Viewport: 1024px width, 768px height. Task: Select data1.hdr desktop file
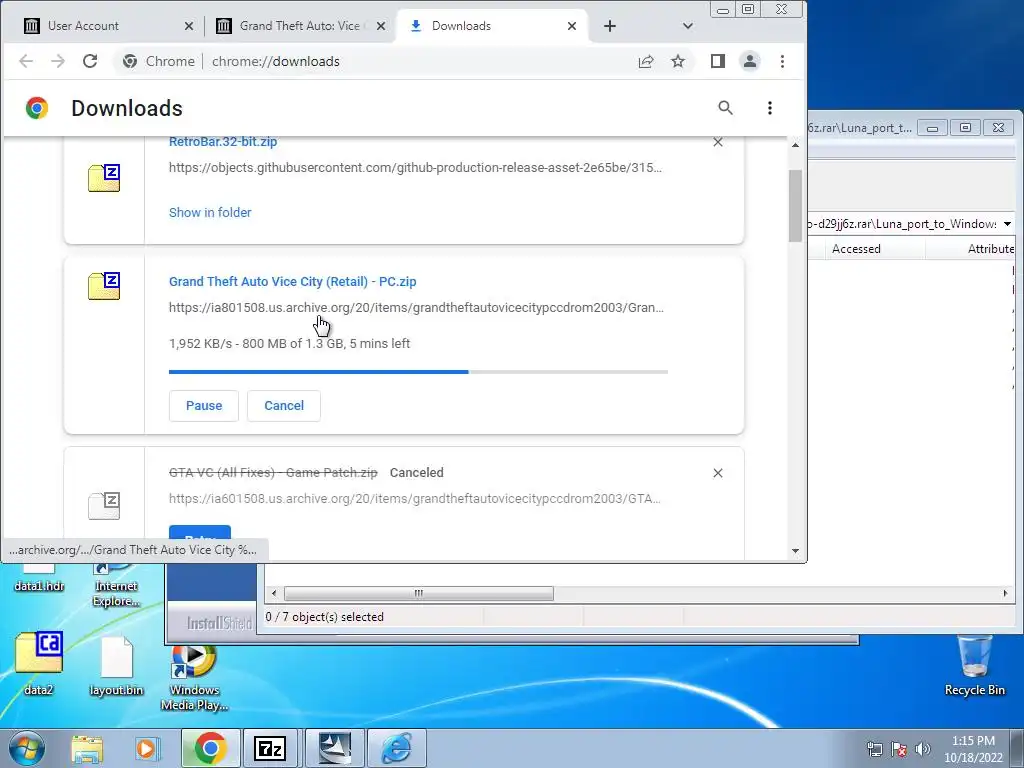[x=39, y=581]
